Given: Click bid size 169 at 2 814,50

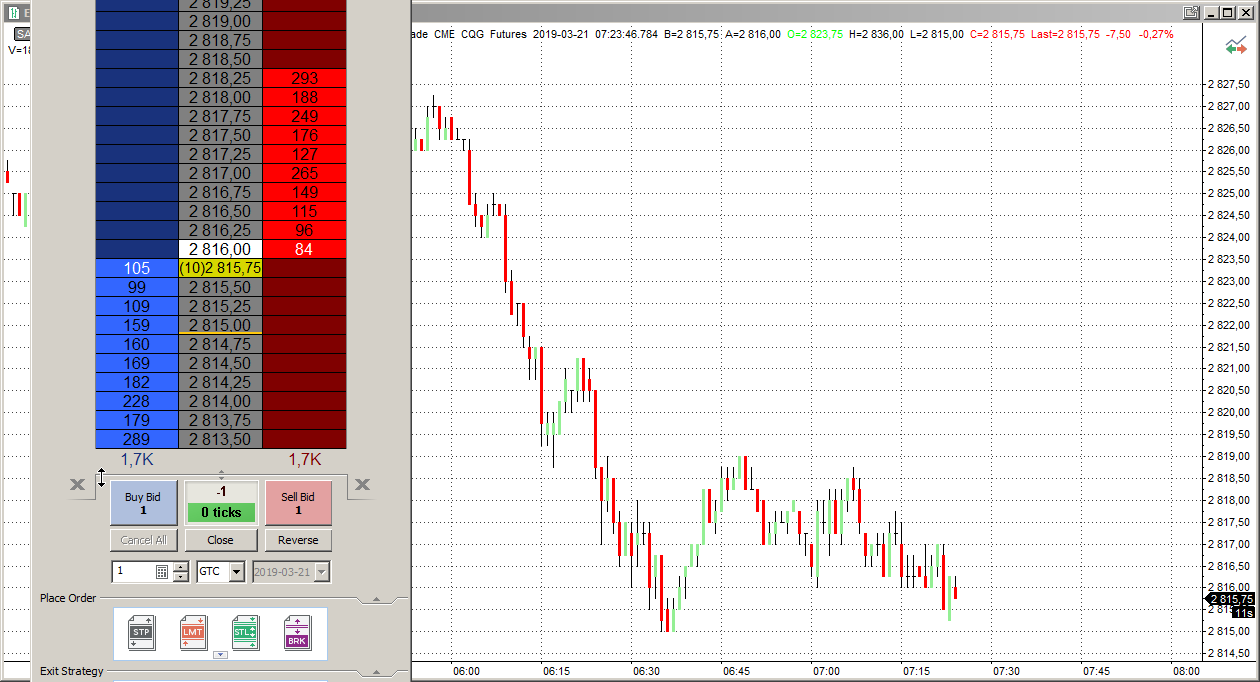Looking at the screenshot, I should [137, 363].
